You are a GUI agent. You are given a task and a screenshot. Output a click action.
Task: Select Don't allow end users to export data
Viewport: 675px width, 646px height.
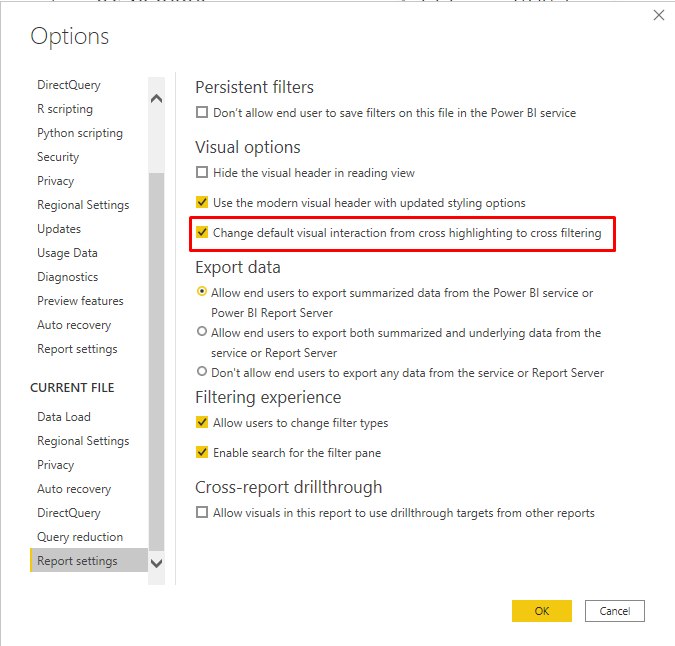click(x=201, y=371)
